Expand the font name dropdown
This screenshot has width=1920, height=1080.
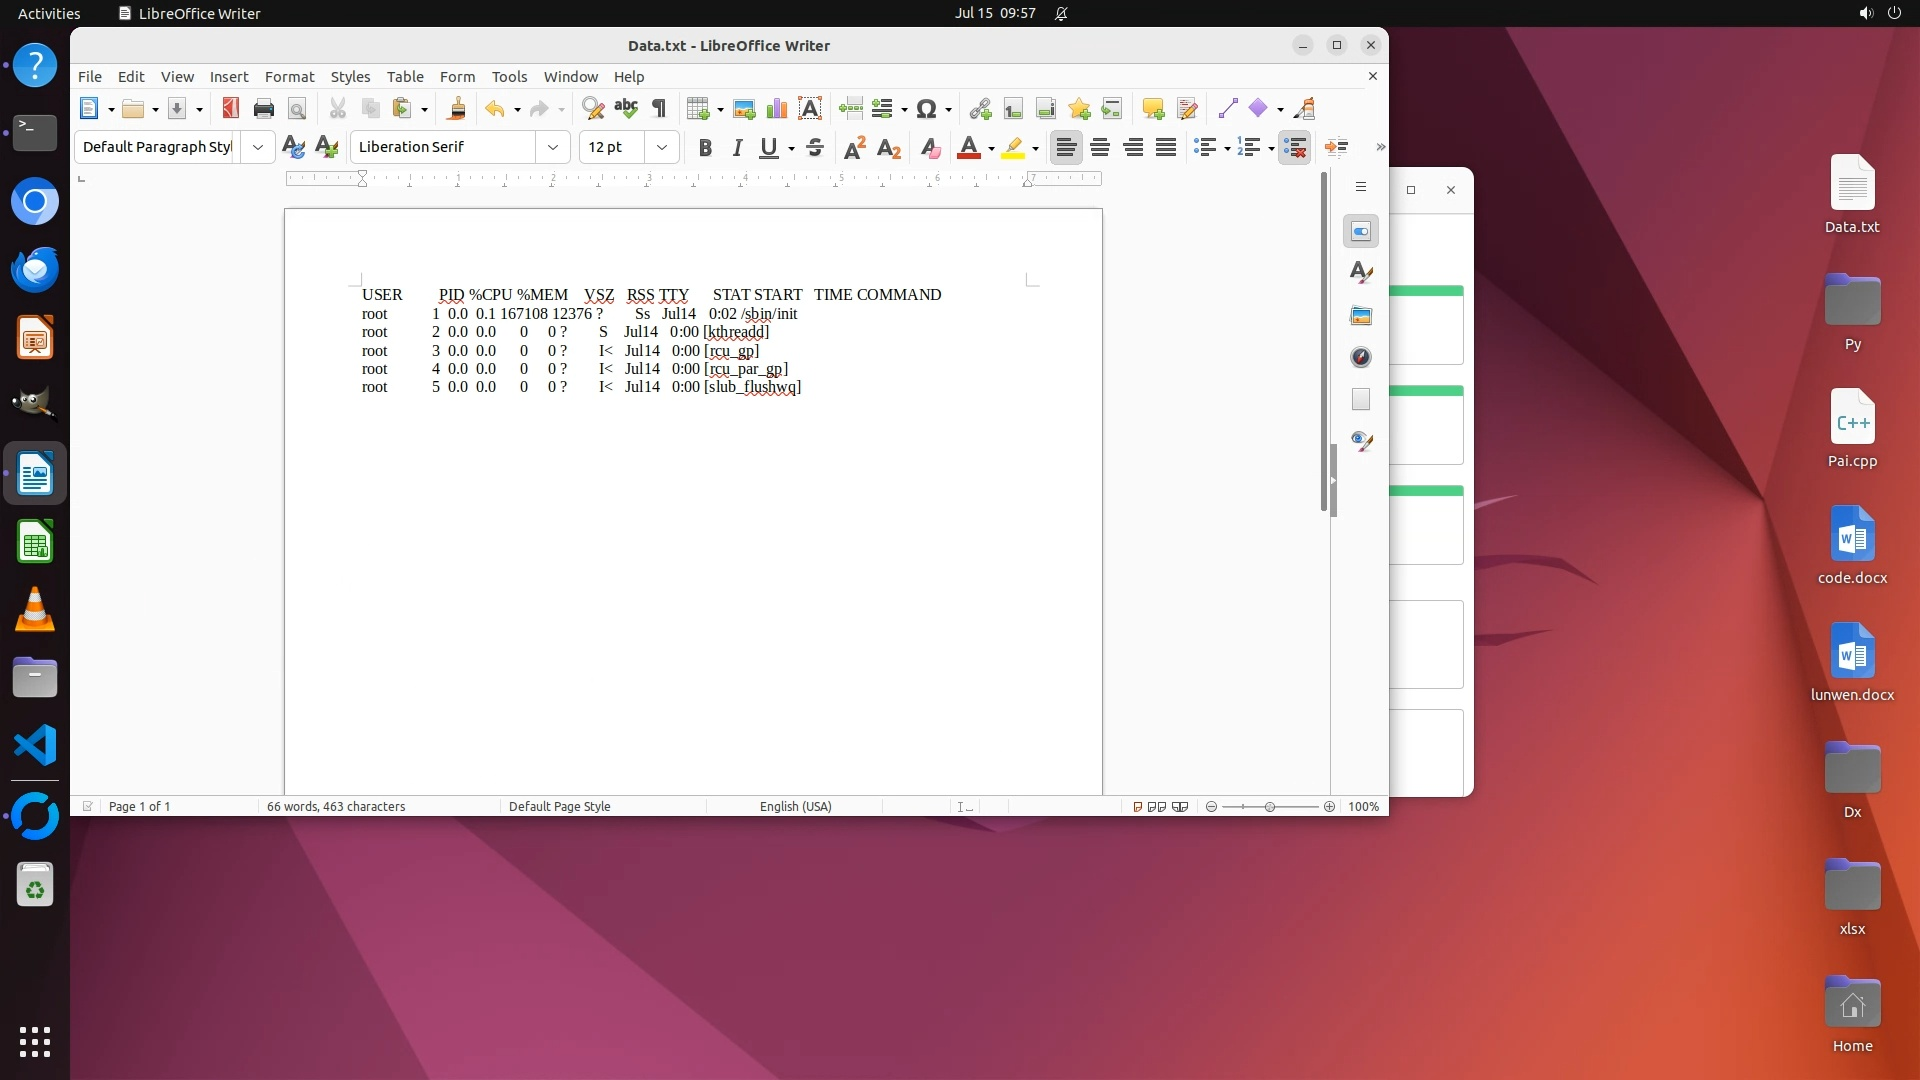click(553, 147)
